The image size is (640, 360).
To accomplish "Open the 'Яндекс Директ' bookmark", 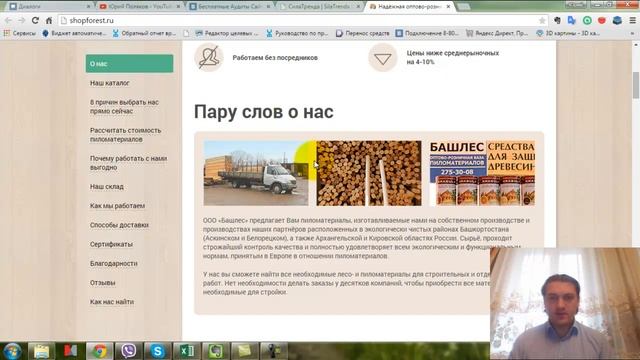I will pos(497,33).
